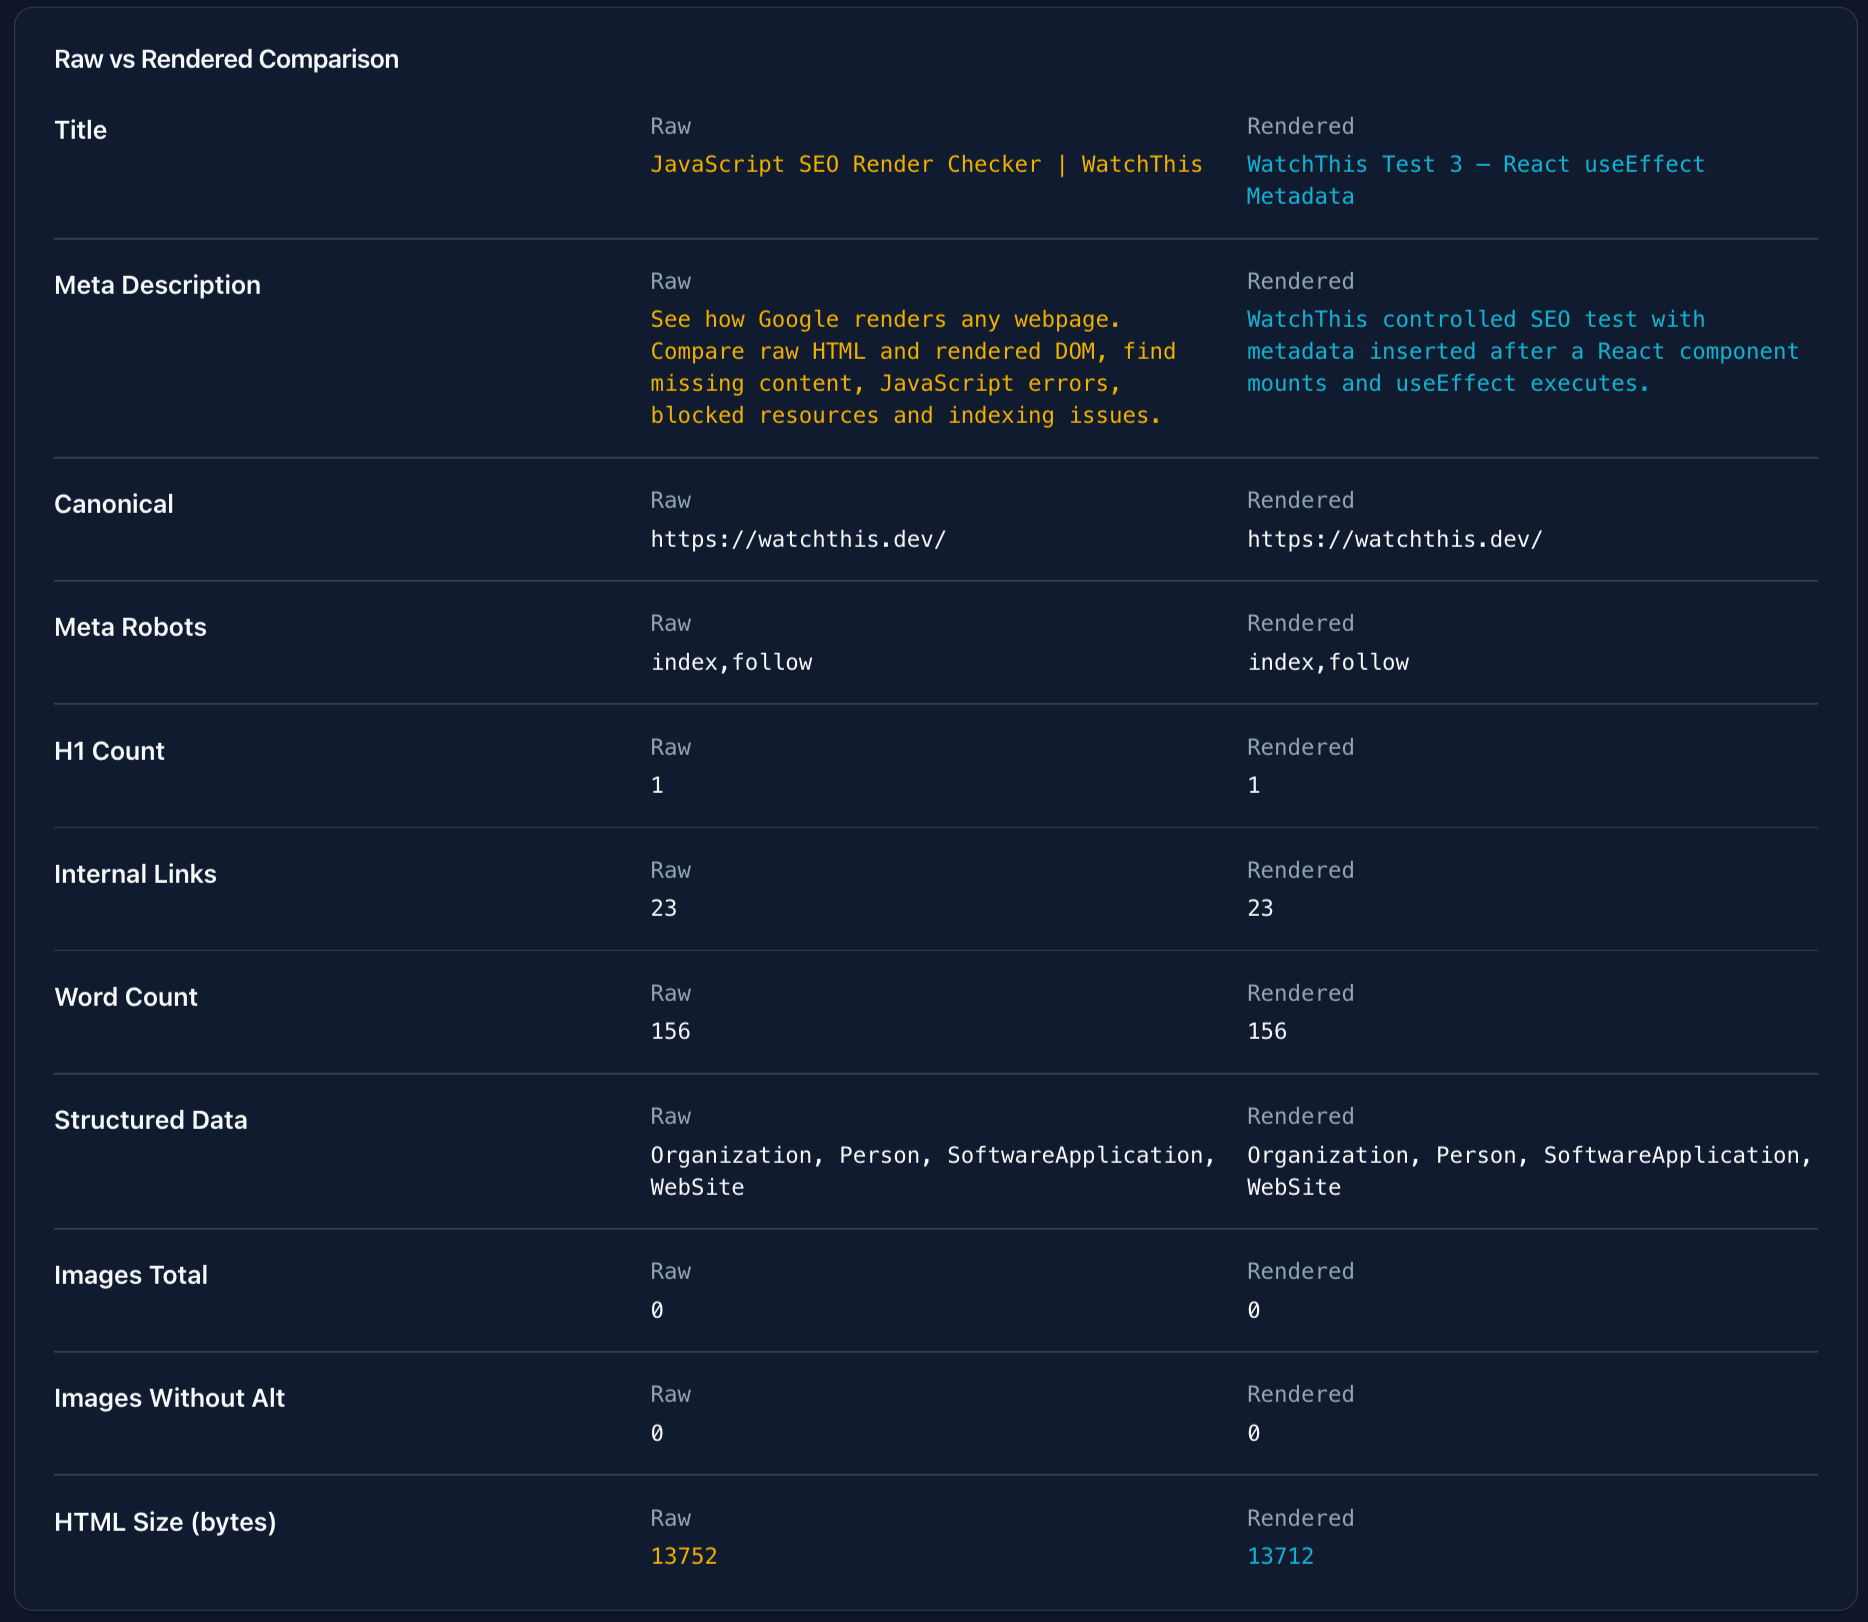
Task: Click the 'Rendered' label in the Title row
Action: (1300, 126)
